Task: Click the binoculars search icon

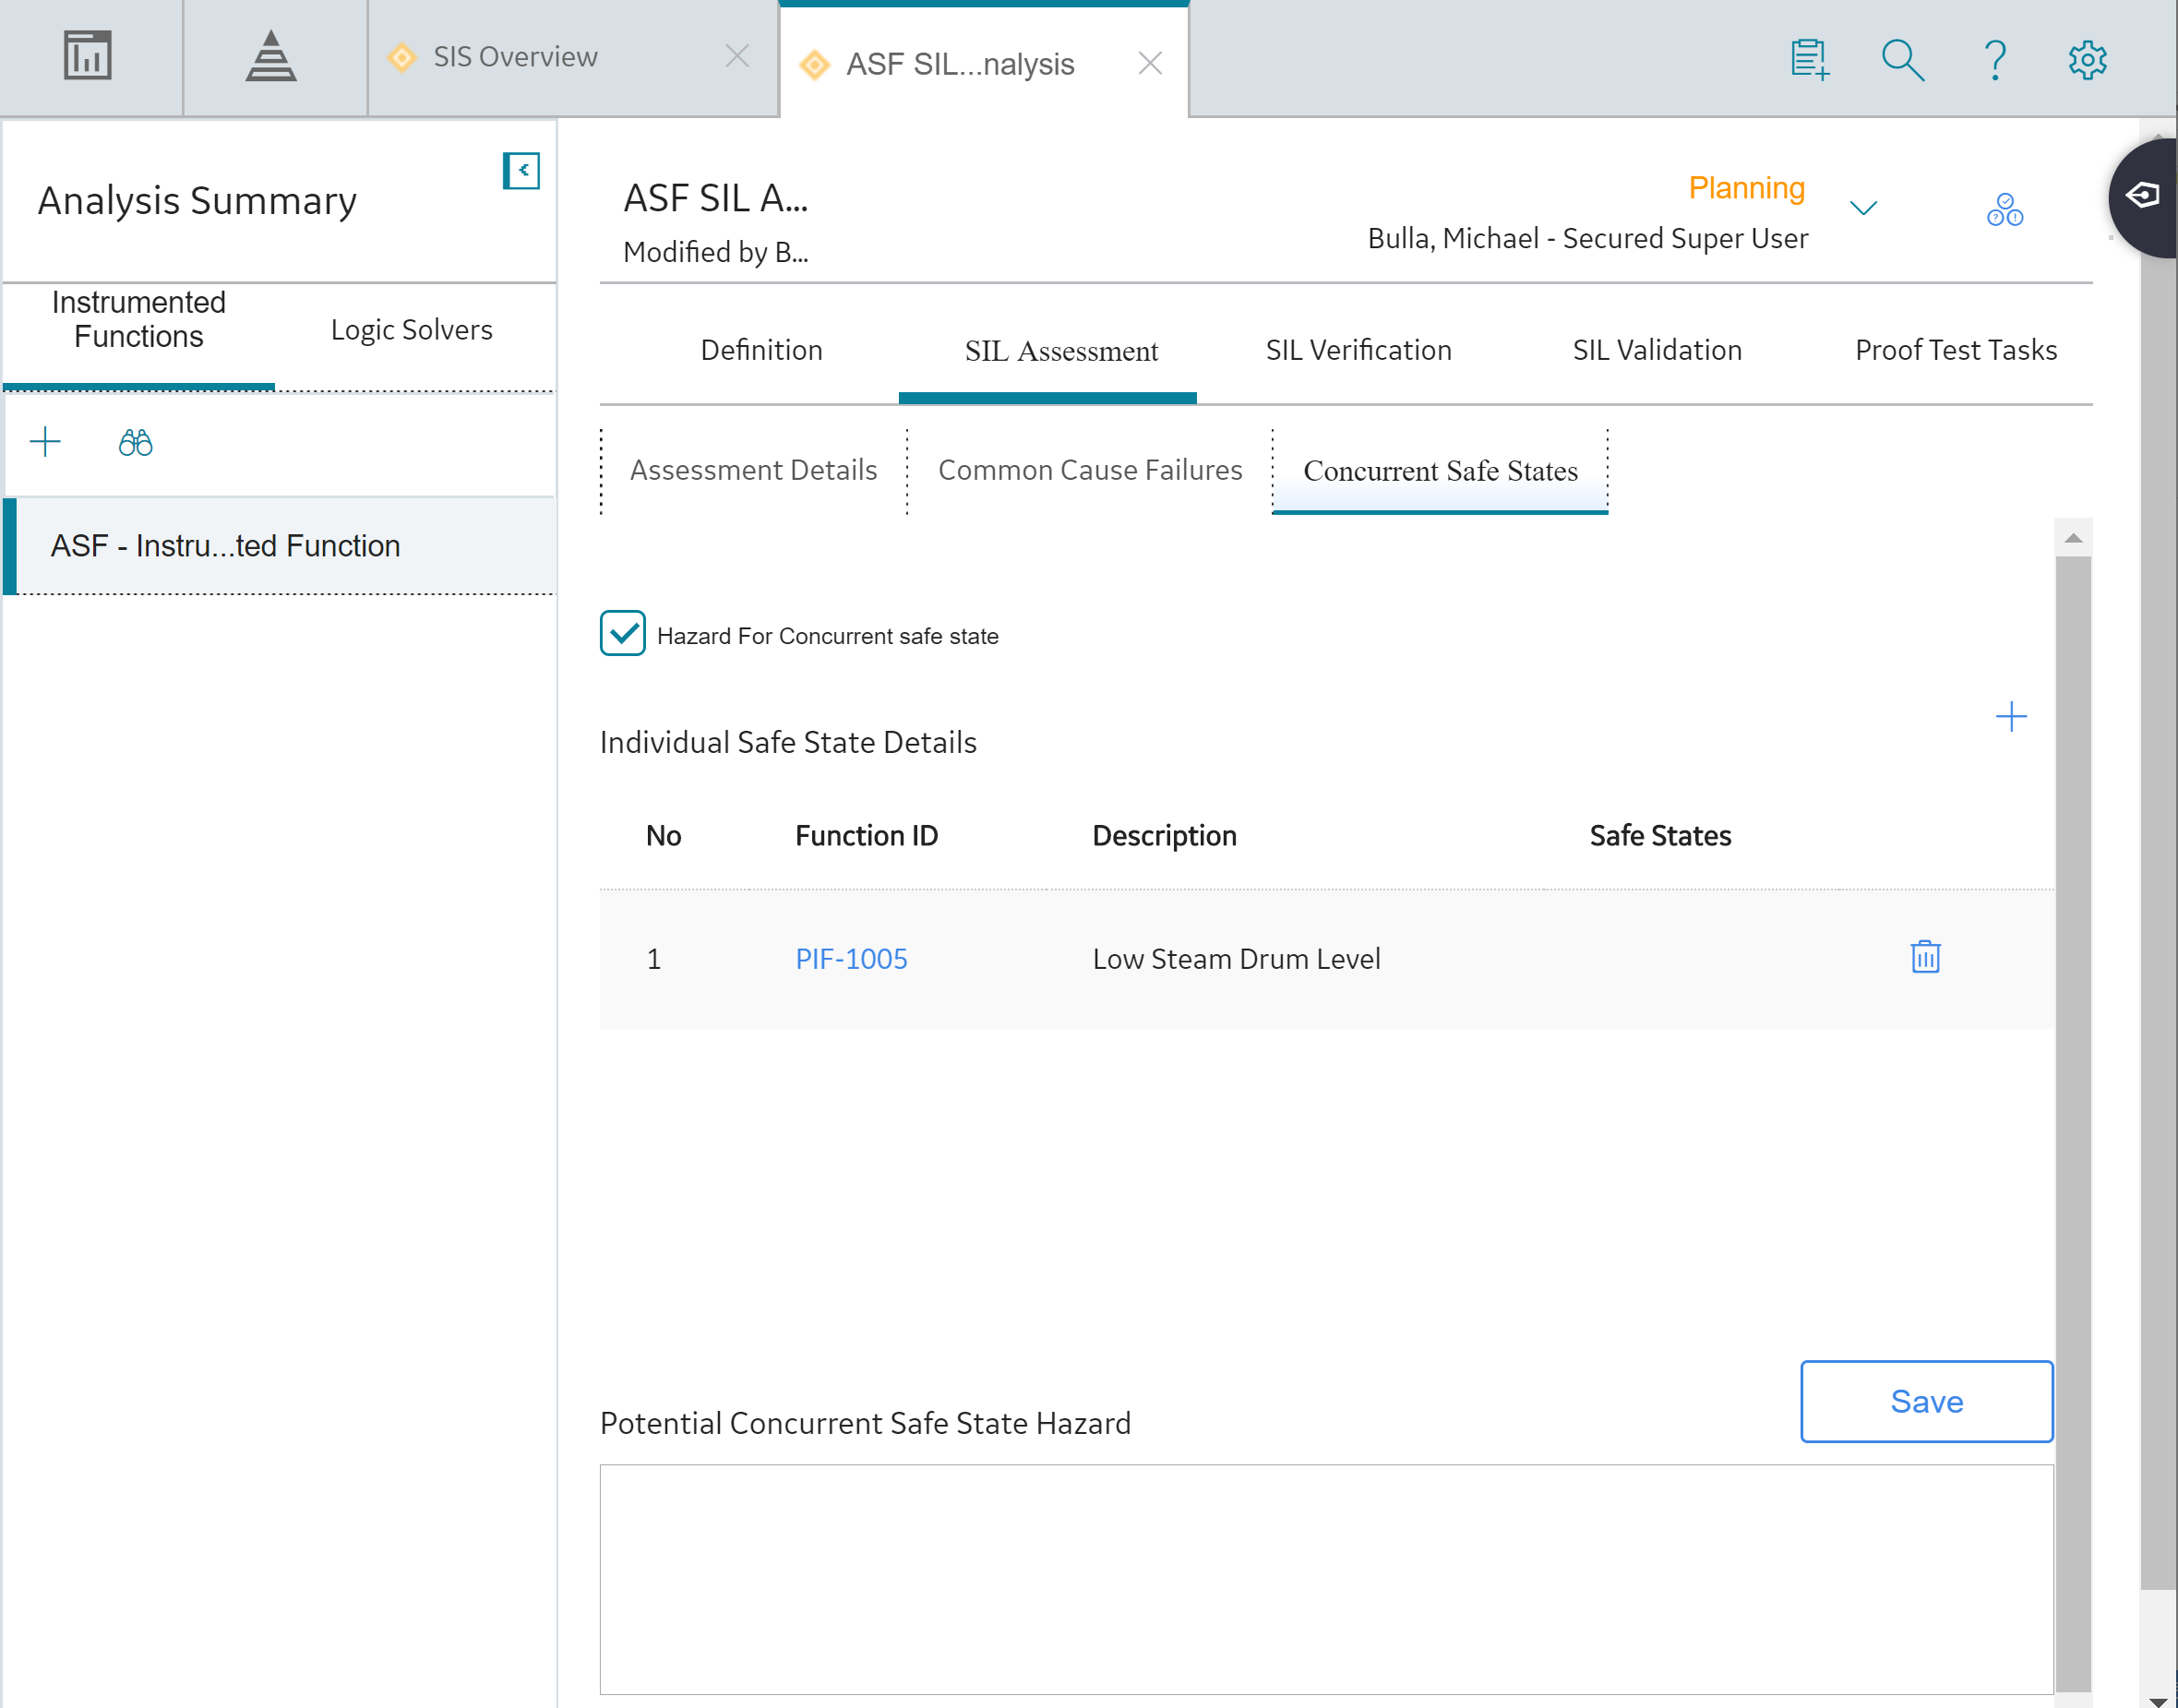Action: tap(135, 442)
